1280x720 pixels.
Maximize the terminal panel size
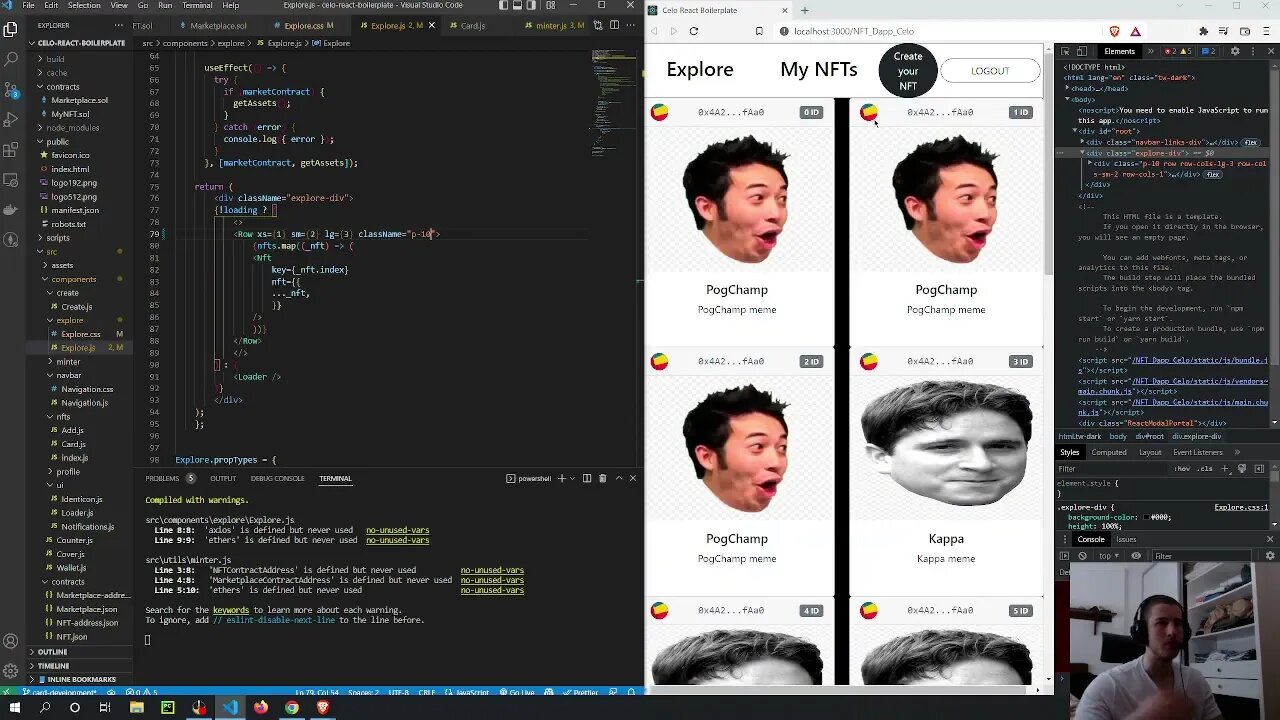point(618,478)
